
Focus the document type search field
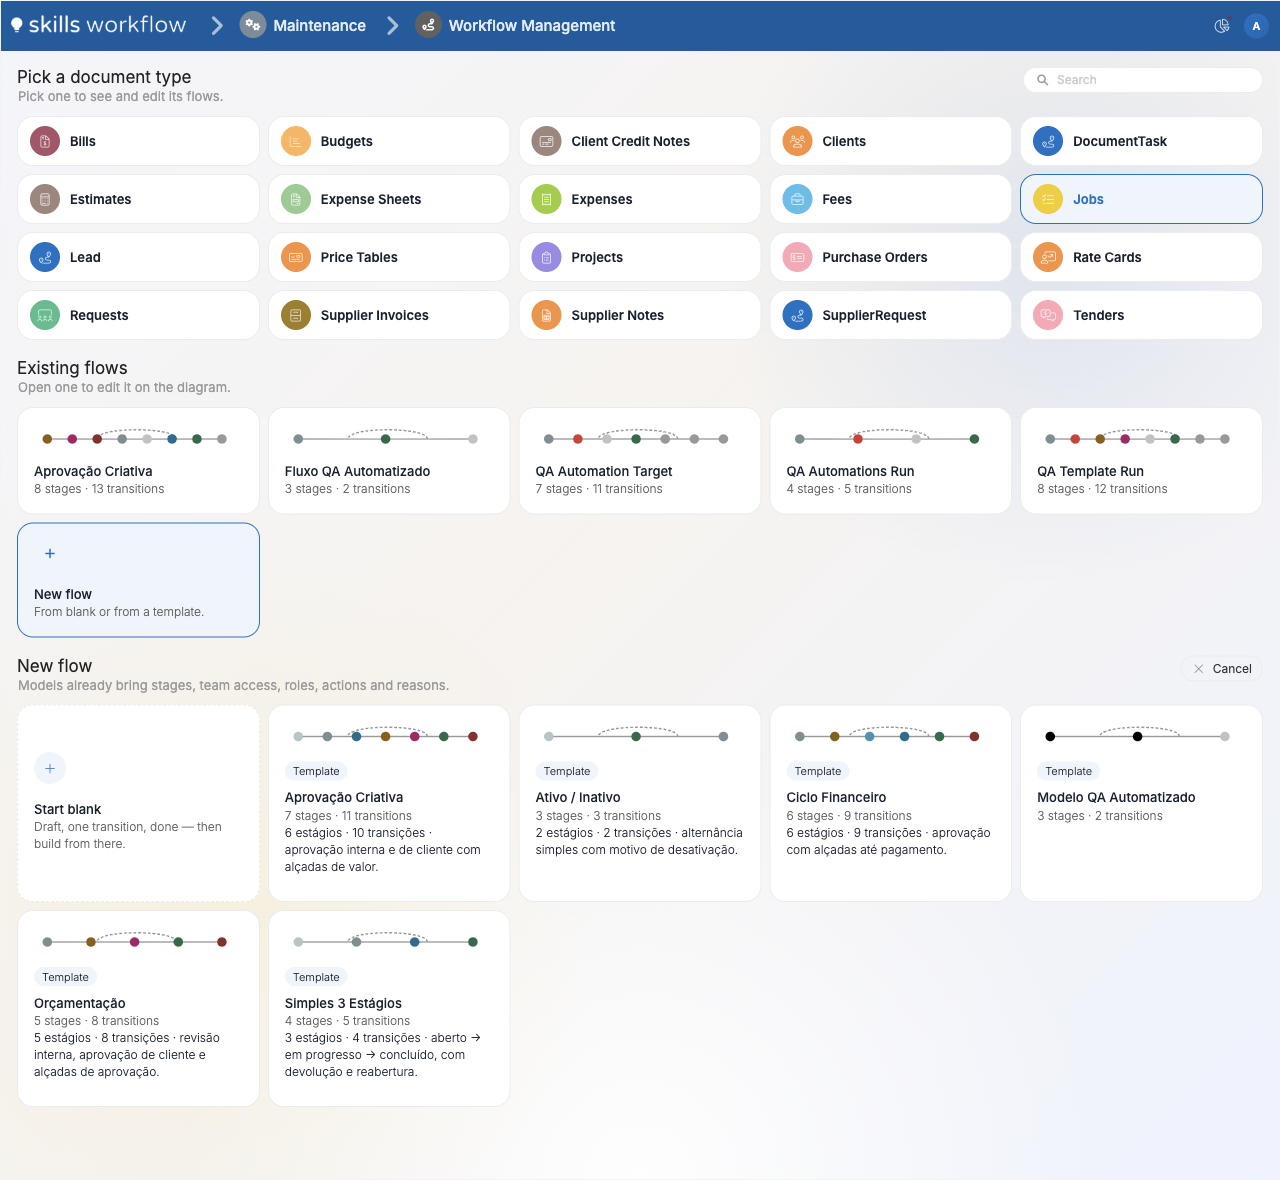1143,80
